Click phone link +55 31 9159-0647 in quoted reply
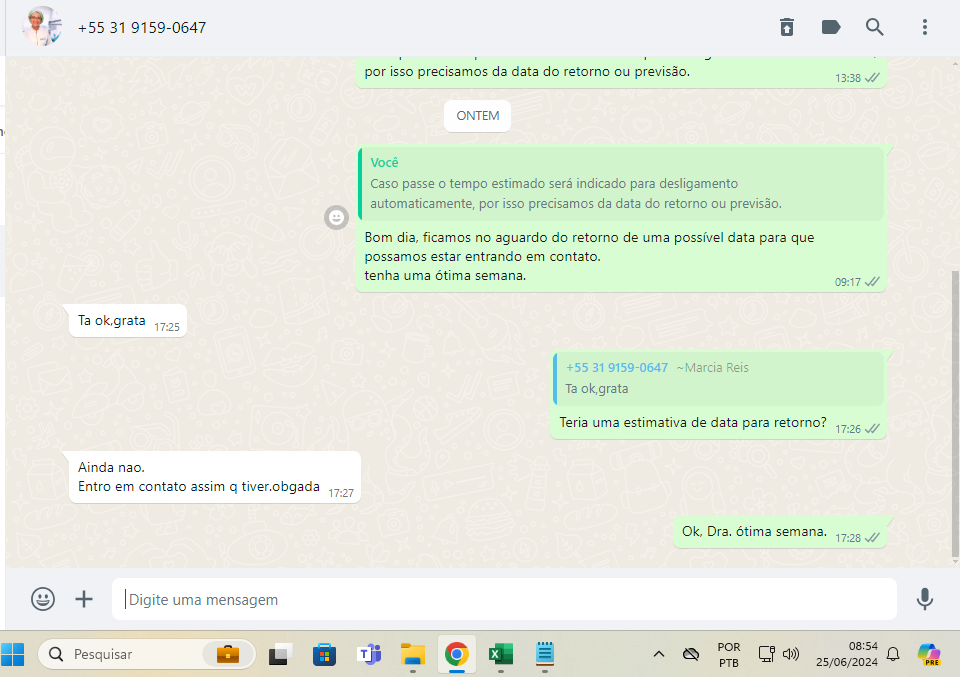The width and height of the screenshot is (960, 677). [x=617, y=367]
